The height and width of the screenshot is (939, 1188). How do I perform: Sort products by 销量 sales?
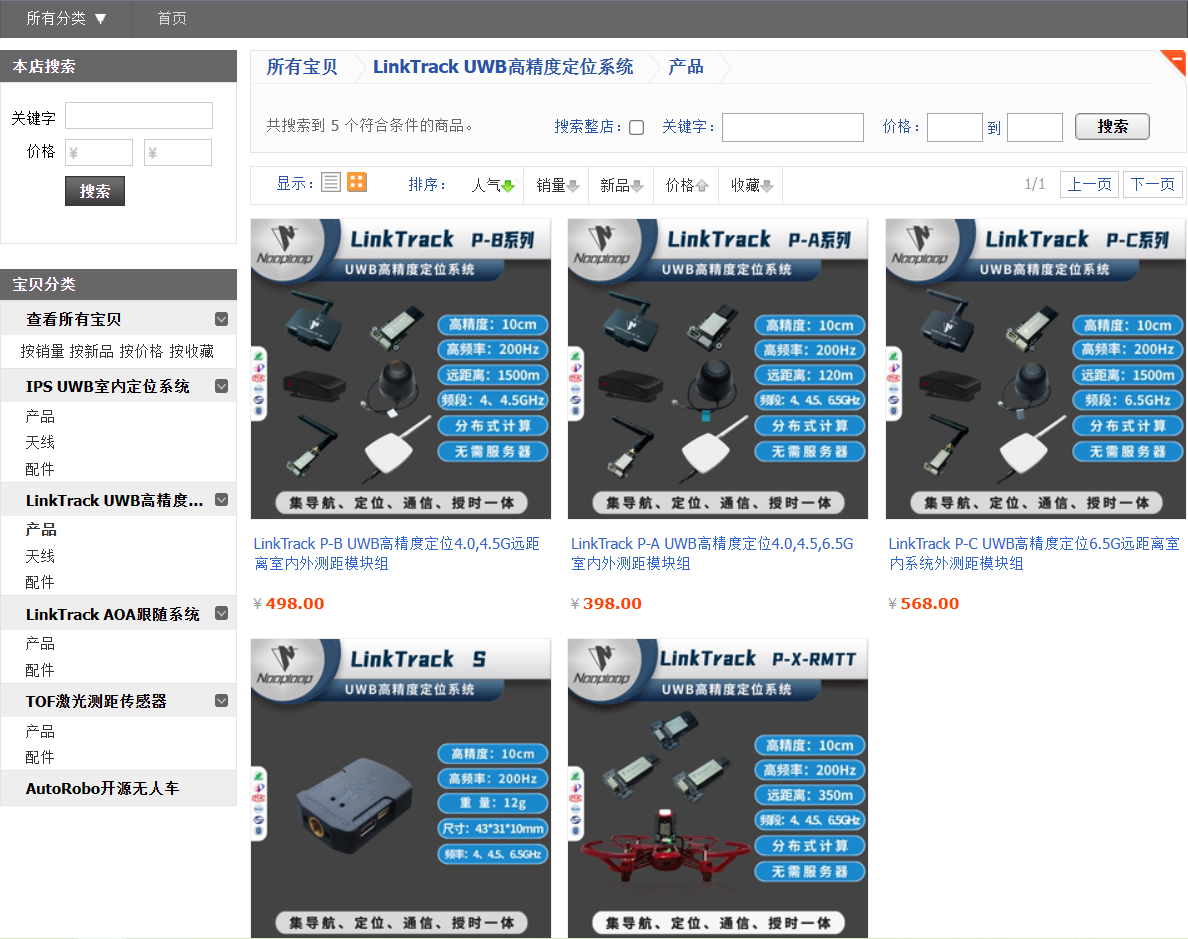558,185
